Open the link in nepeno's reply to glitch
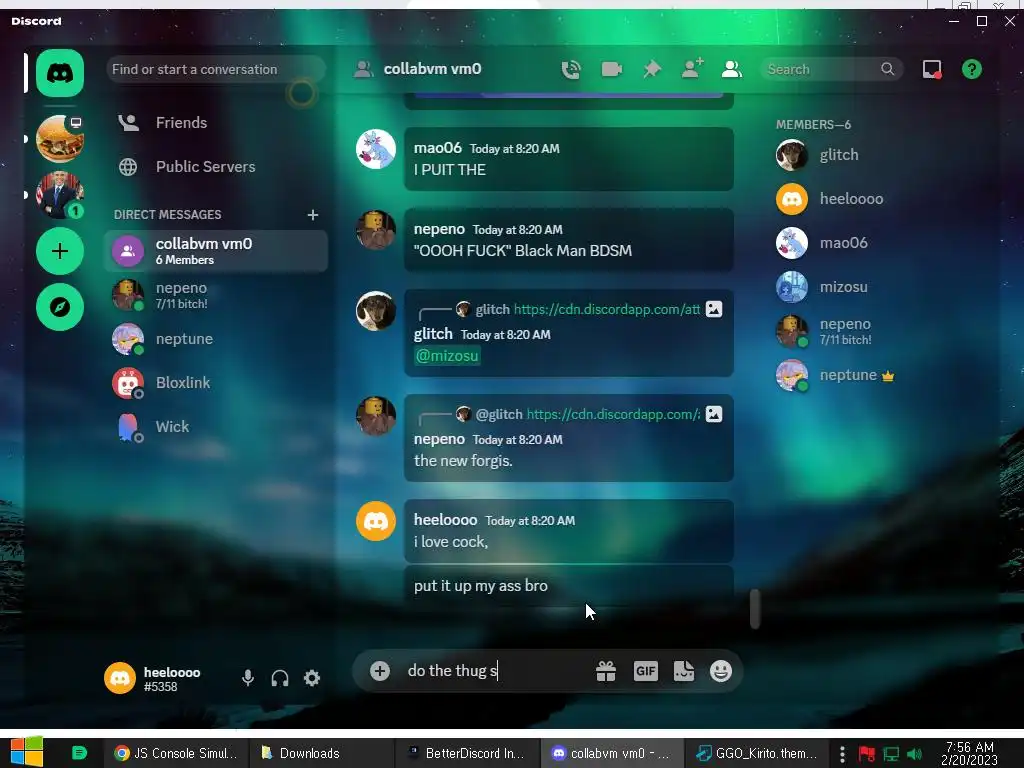 [x=613, y=414]
